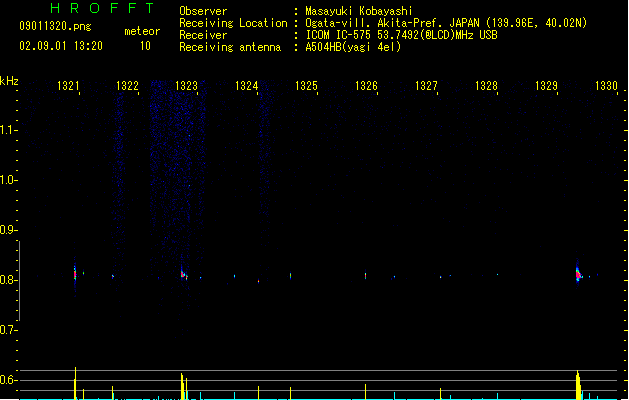The width and height of the screenshot is (629, 400).
Task: Click the 1327 time axis label
Action: (x=426, y=86)
